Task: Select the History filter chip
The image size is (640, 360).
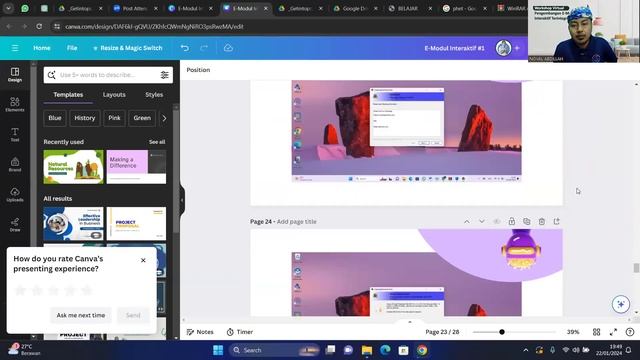Action: coord(84,118)
